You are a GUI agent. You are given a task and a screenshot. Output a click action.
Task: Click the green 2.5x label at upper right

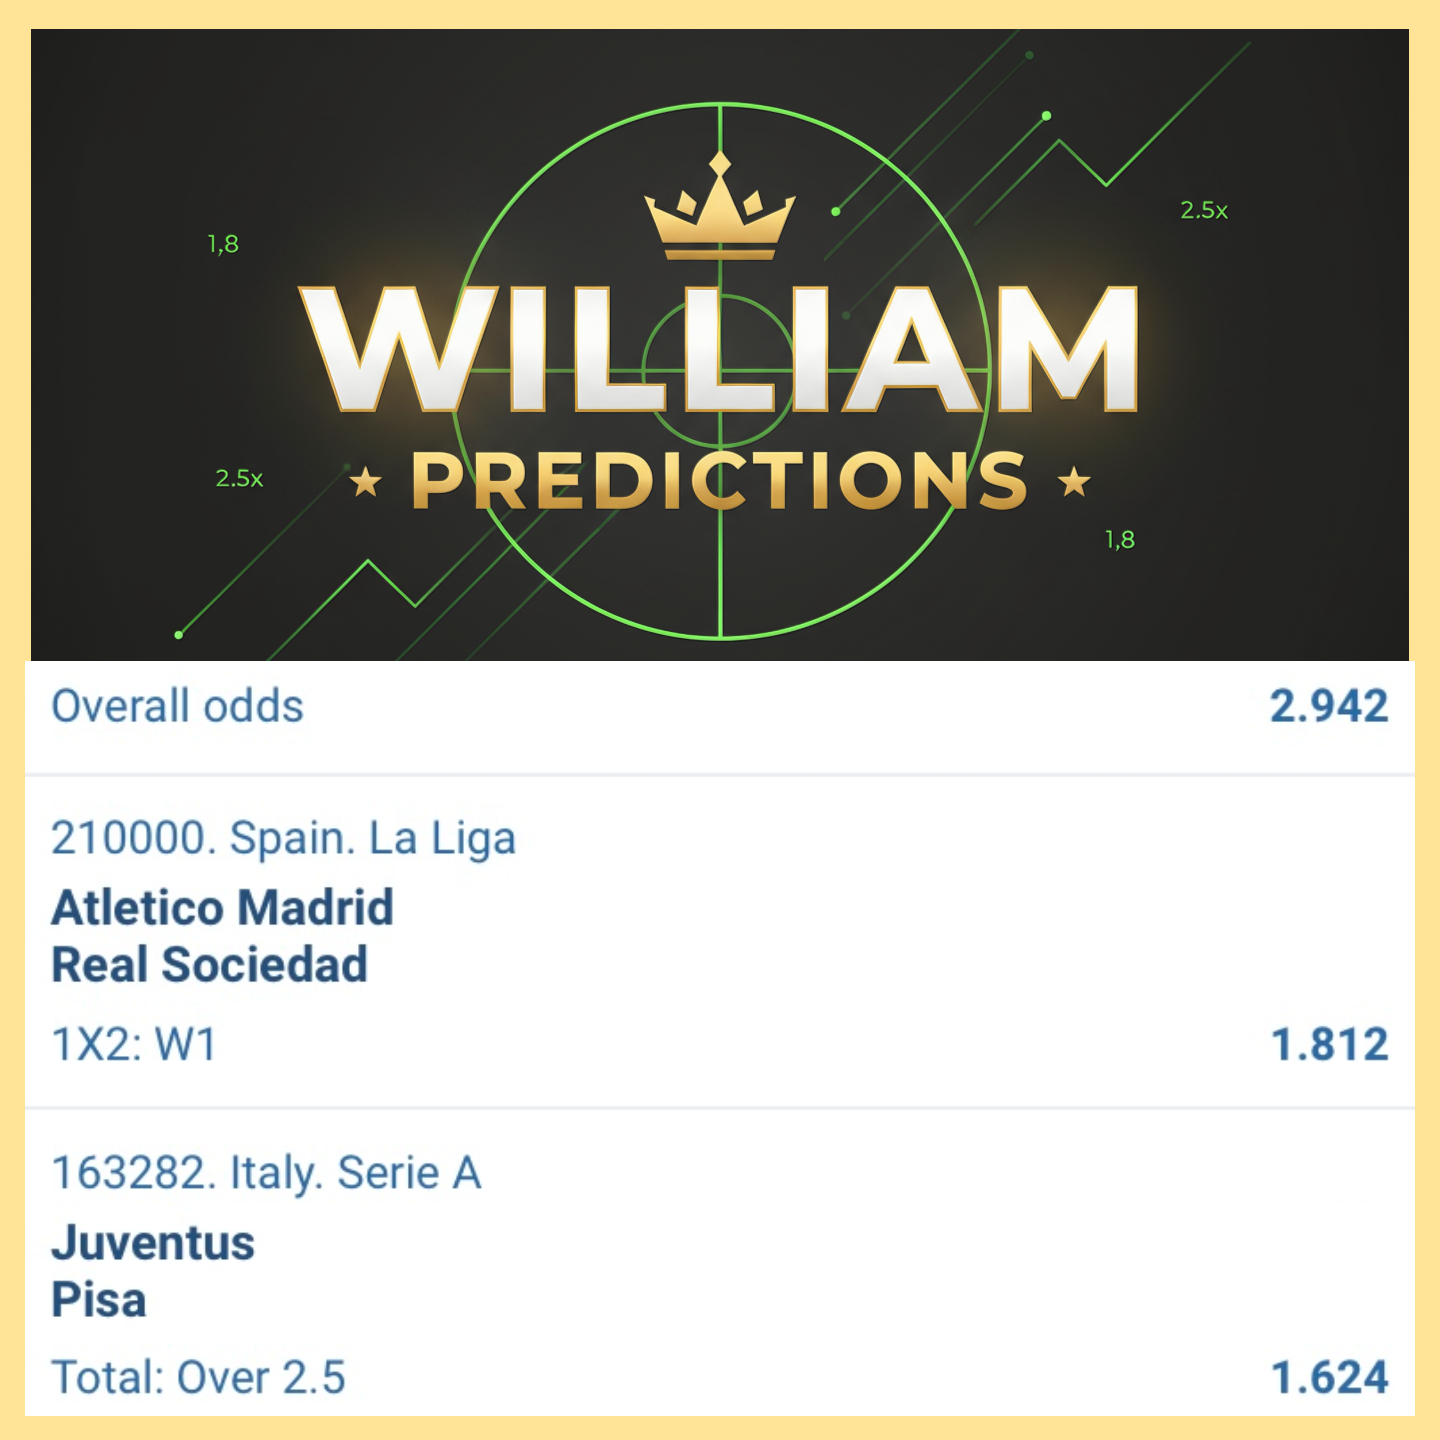pos(1203,211)
